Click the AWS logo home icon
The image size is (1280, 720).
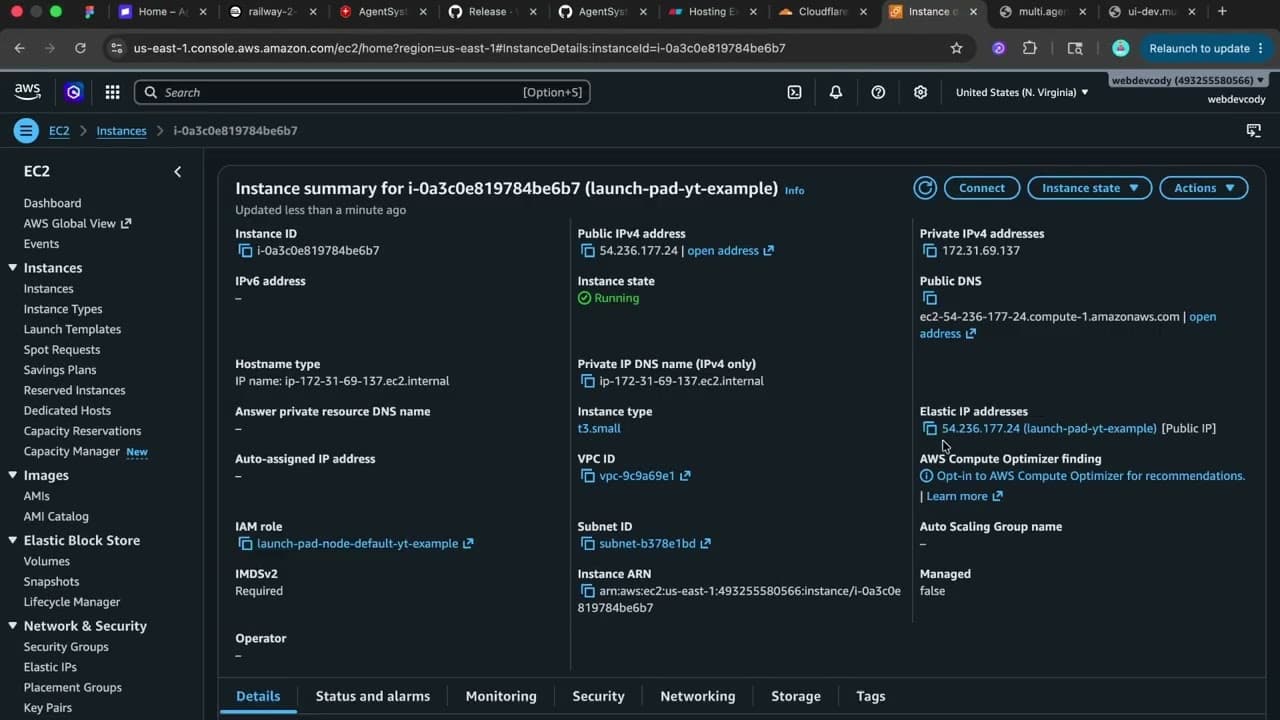[27, 92]
